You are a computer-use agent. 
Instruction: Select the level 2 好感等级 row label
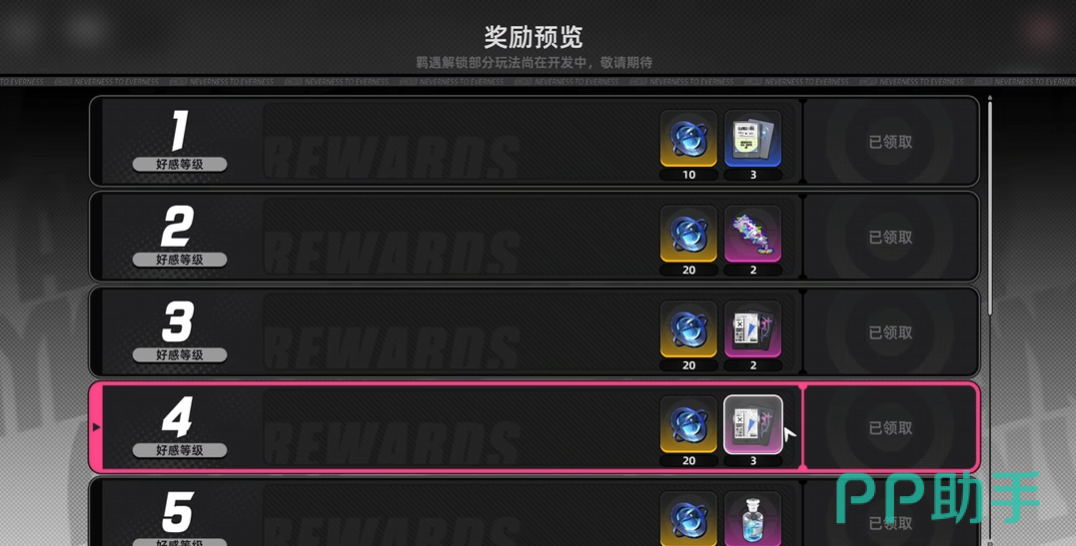pos(180,260)
